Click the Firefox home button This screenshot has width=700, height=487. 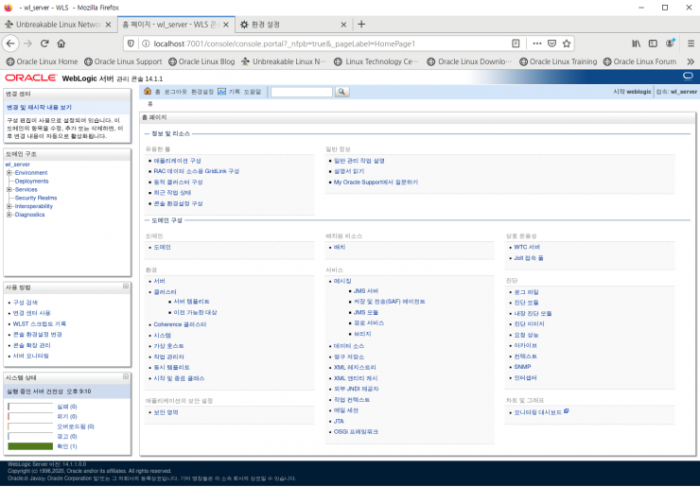[61, 43]
